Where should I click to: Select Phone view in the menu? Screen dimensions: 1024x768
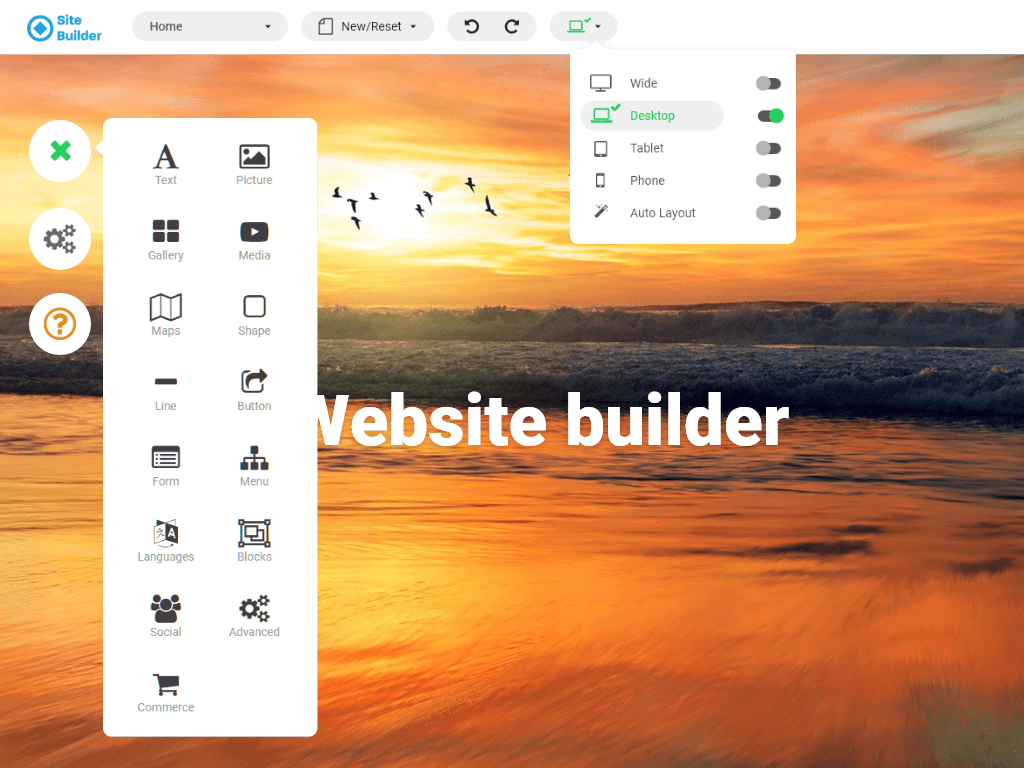(652, 180)
